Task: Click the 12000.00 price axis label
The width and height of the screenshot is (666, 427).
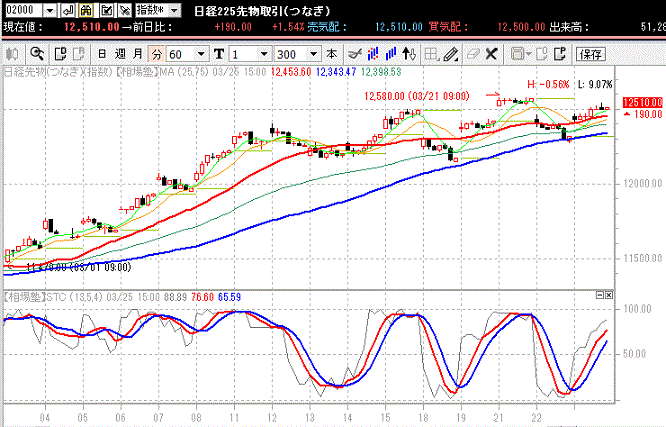Action: pos(643,183)
